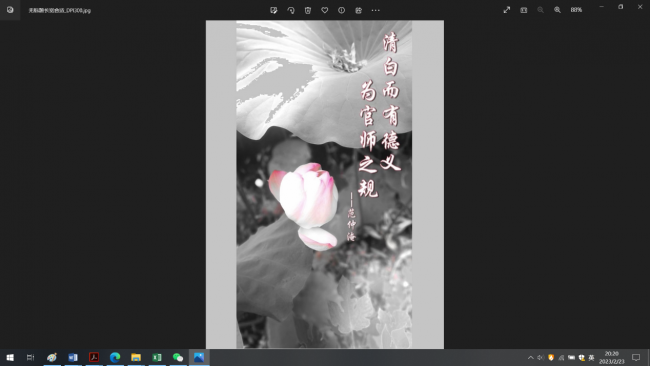This screenshot has height=366, width=650.
Task: Click the 88% zoom level
Action: point(576,10)
